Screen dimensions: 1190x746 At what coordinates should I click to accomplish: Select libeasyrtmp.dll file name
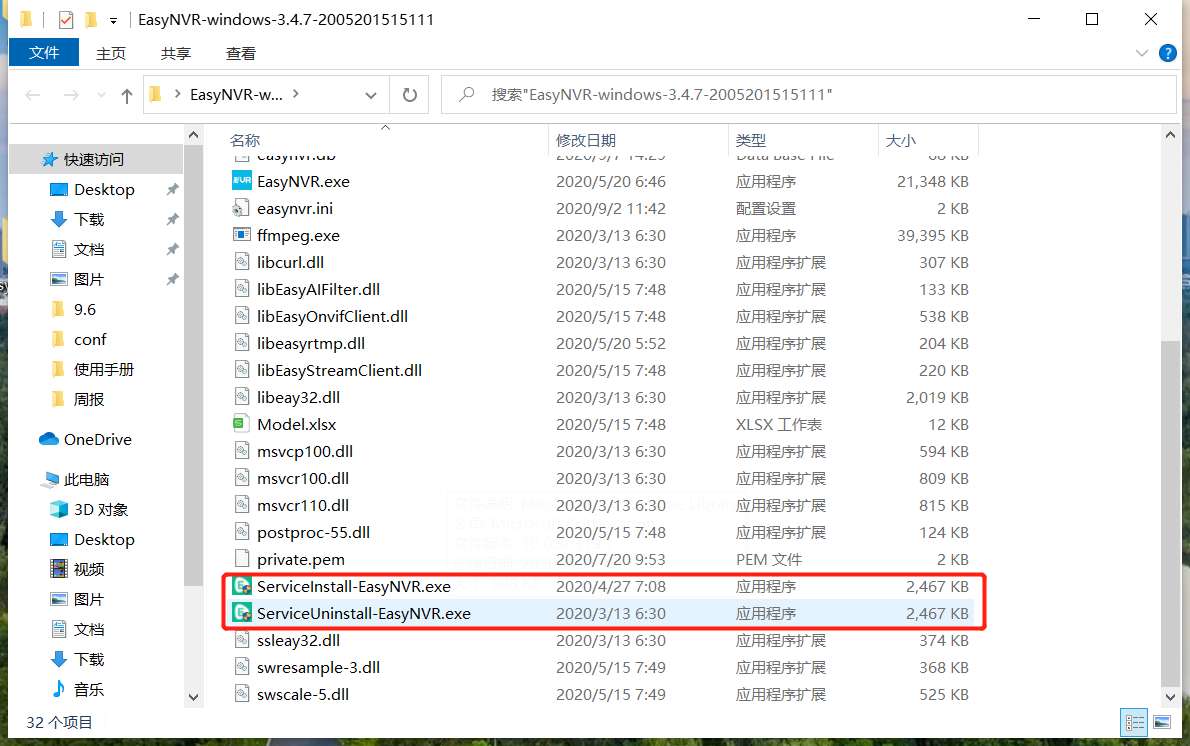310,343
